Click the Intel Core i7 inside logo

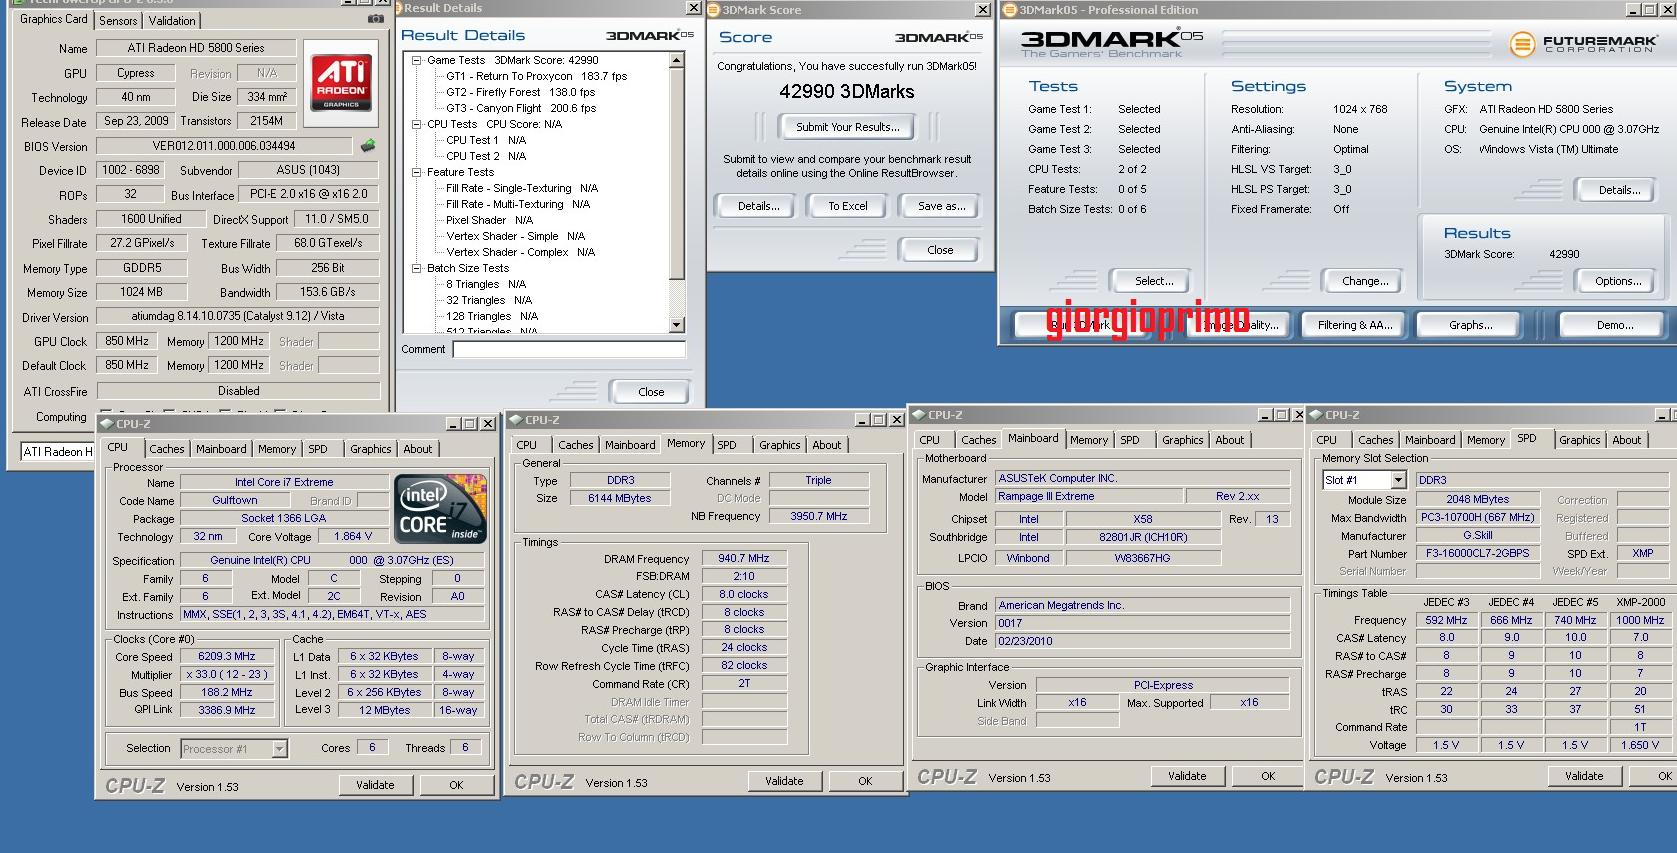440,508
